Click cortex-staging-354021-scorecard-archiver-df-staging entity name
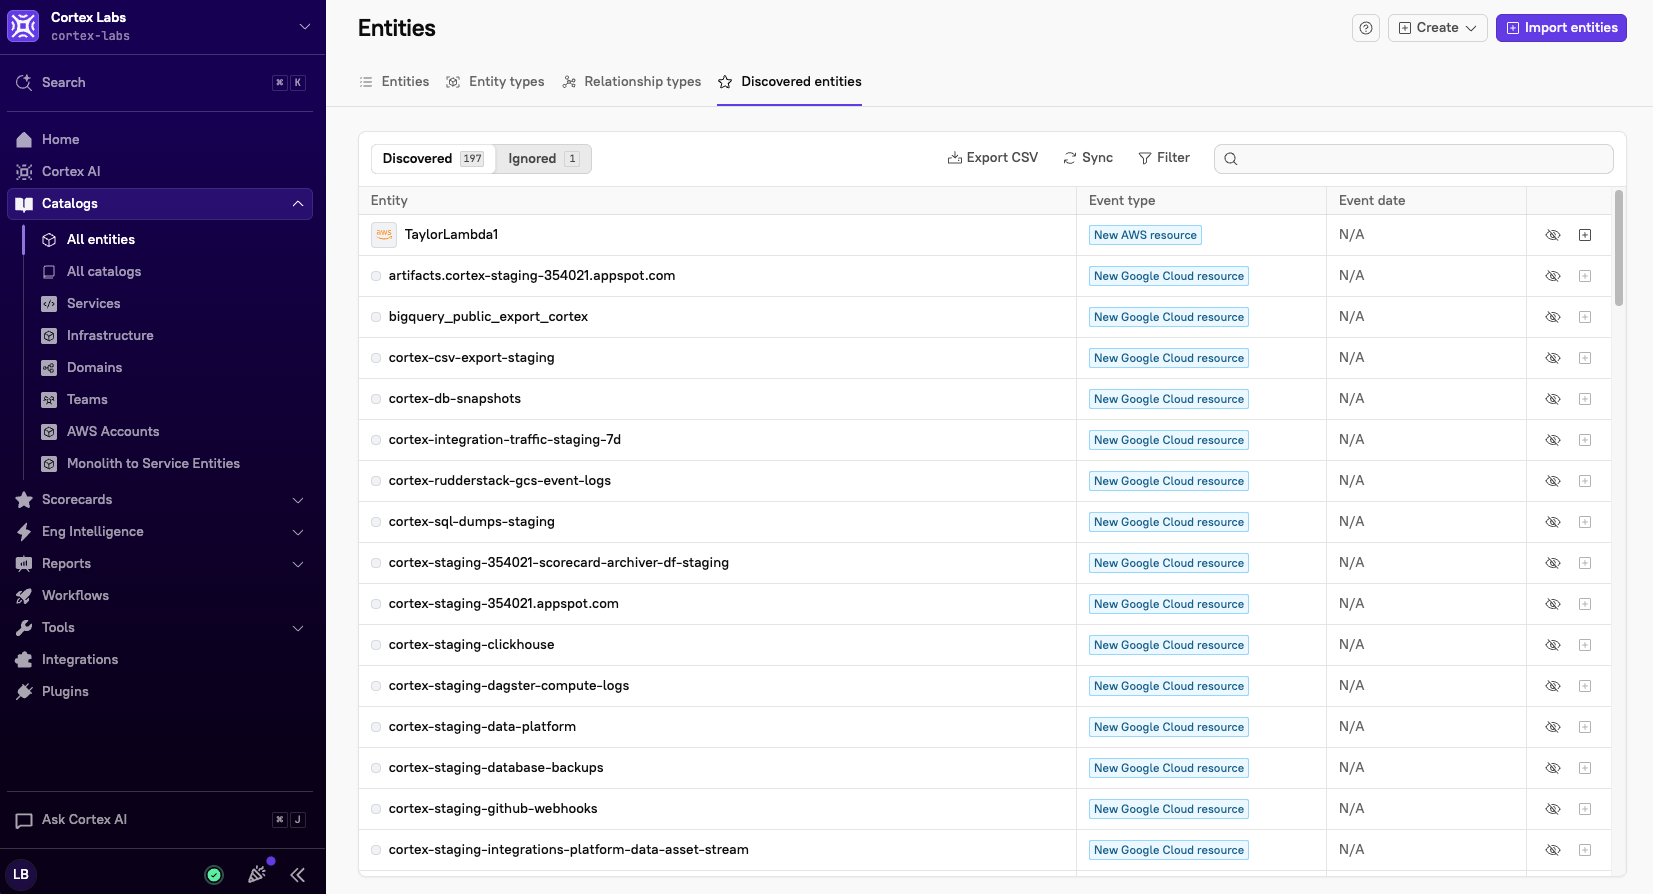The height and width of the screenshot is (894, 1653). (x=558, y=563)
